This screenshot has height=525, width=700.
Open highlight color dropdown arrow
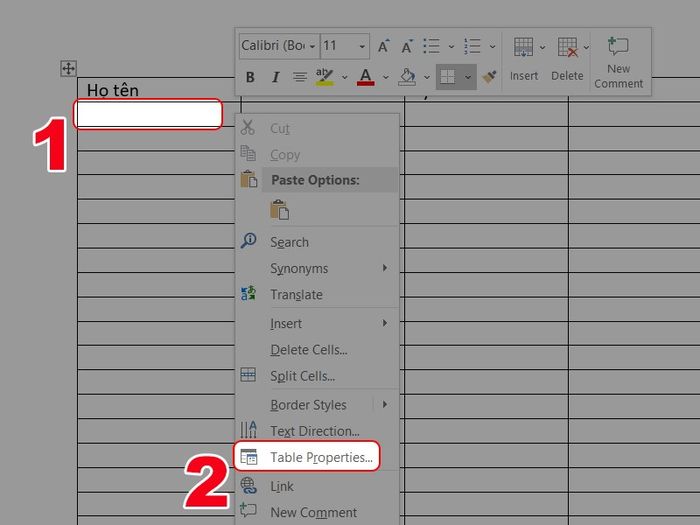tap(345, 77)
